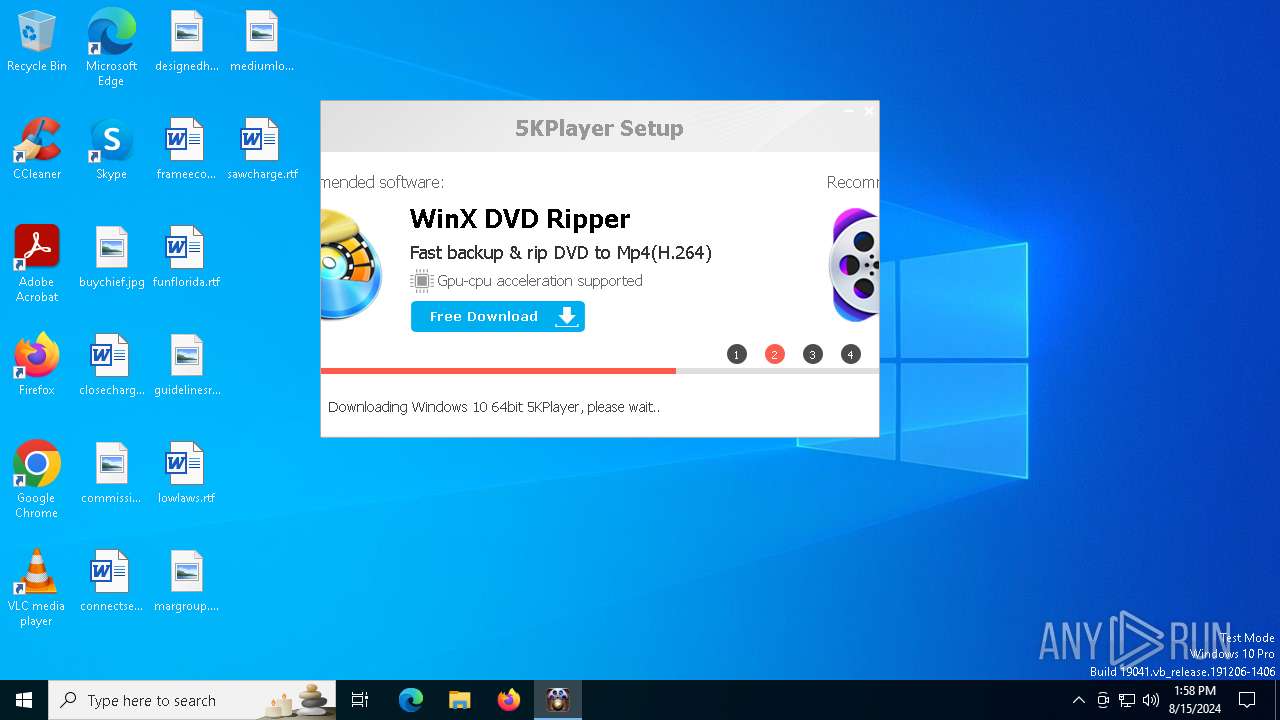The width and height of the screenshot is (1280, 720).
Task: Open the Google Chrome desktop shortcut
Action: (37, 480)
